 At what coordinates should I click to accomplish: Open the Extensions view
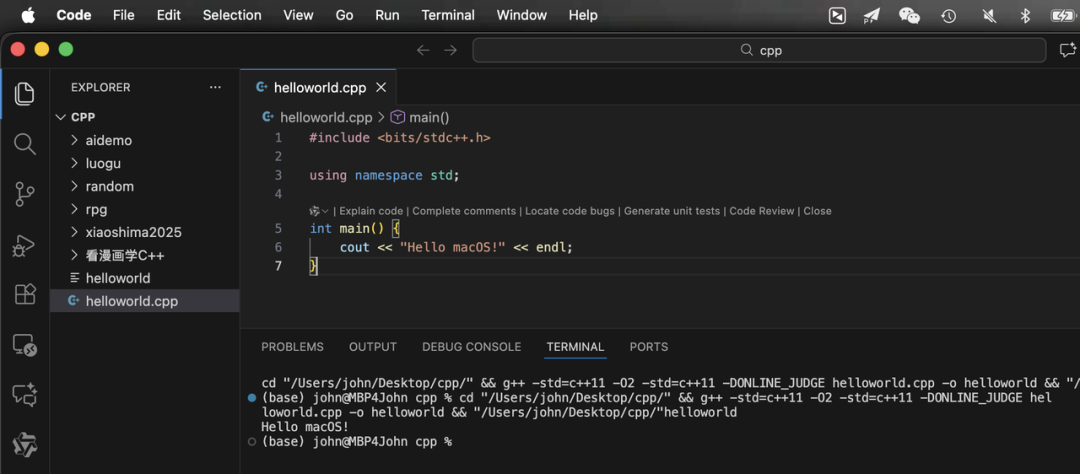tap(25, 294)
